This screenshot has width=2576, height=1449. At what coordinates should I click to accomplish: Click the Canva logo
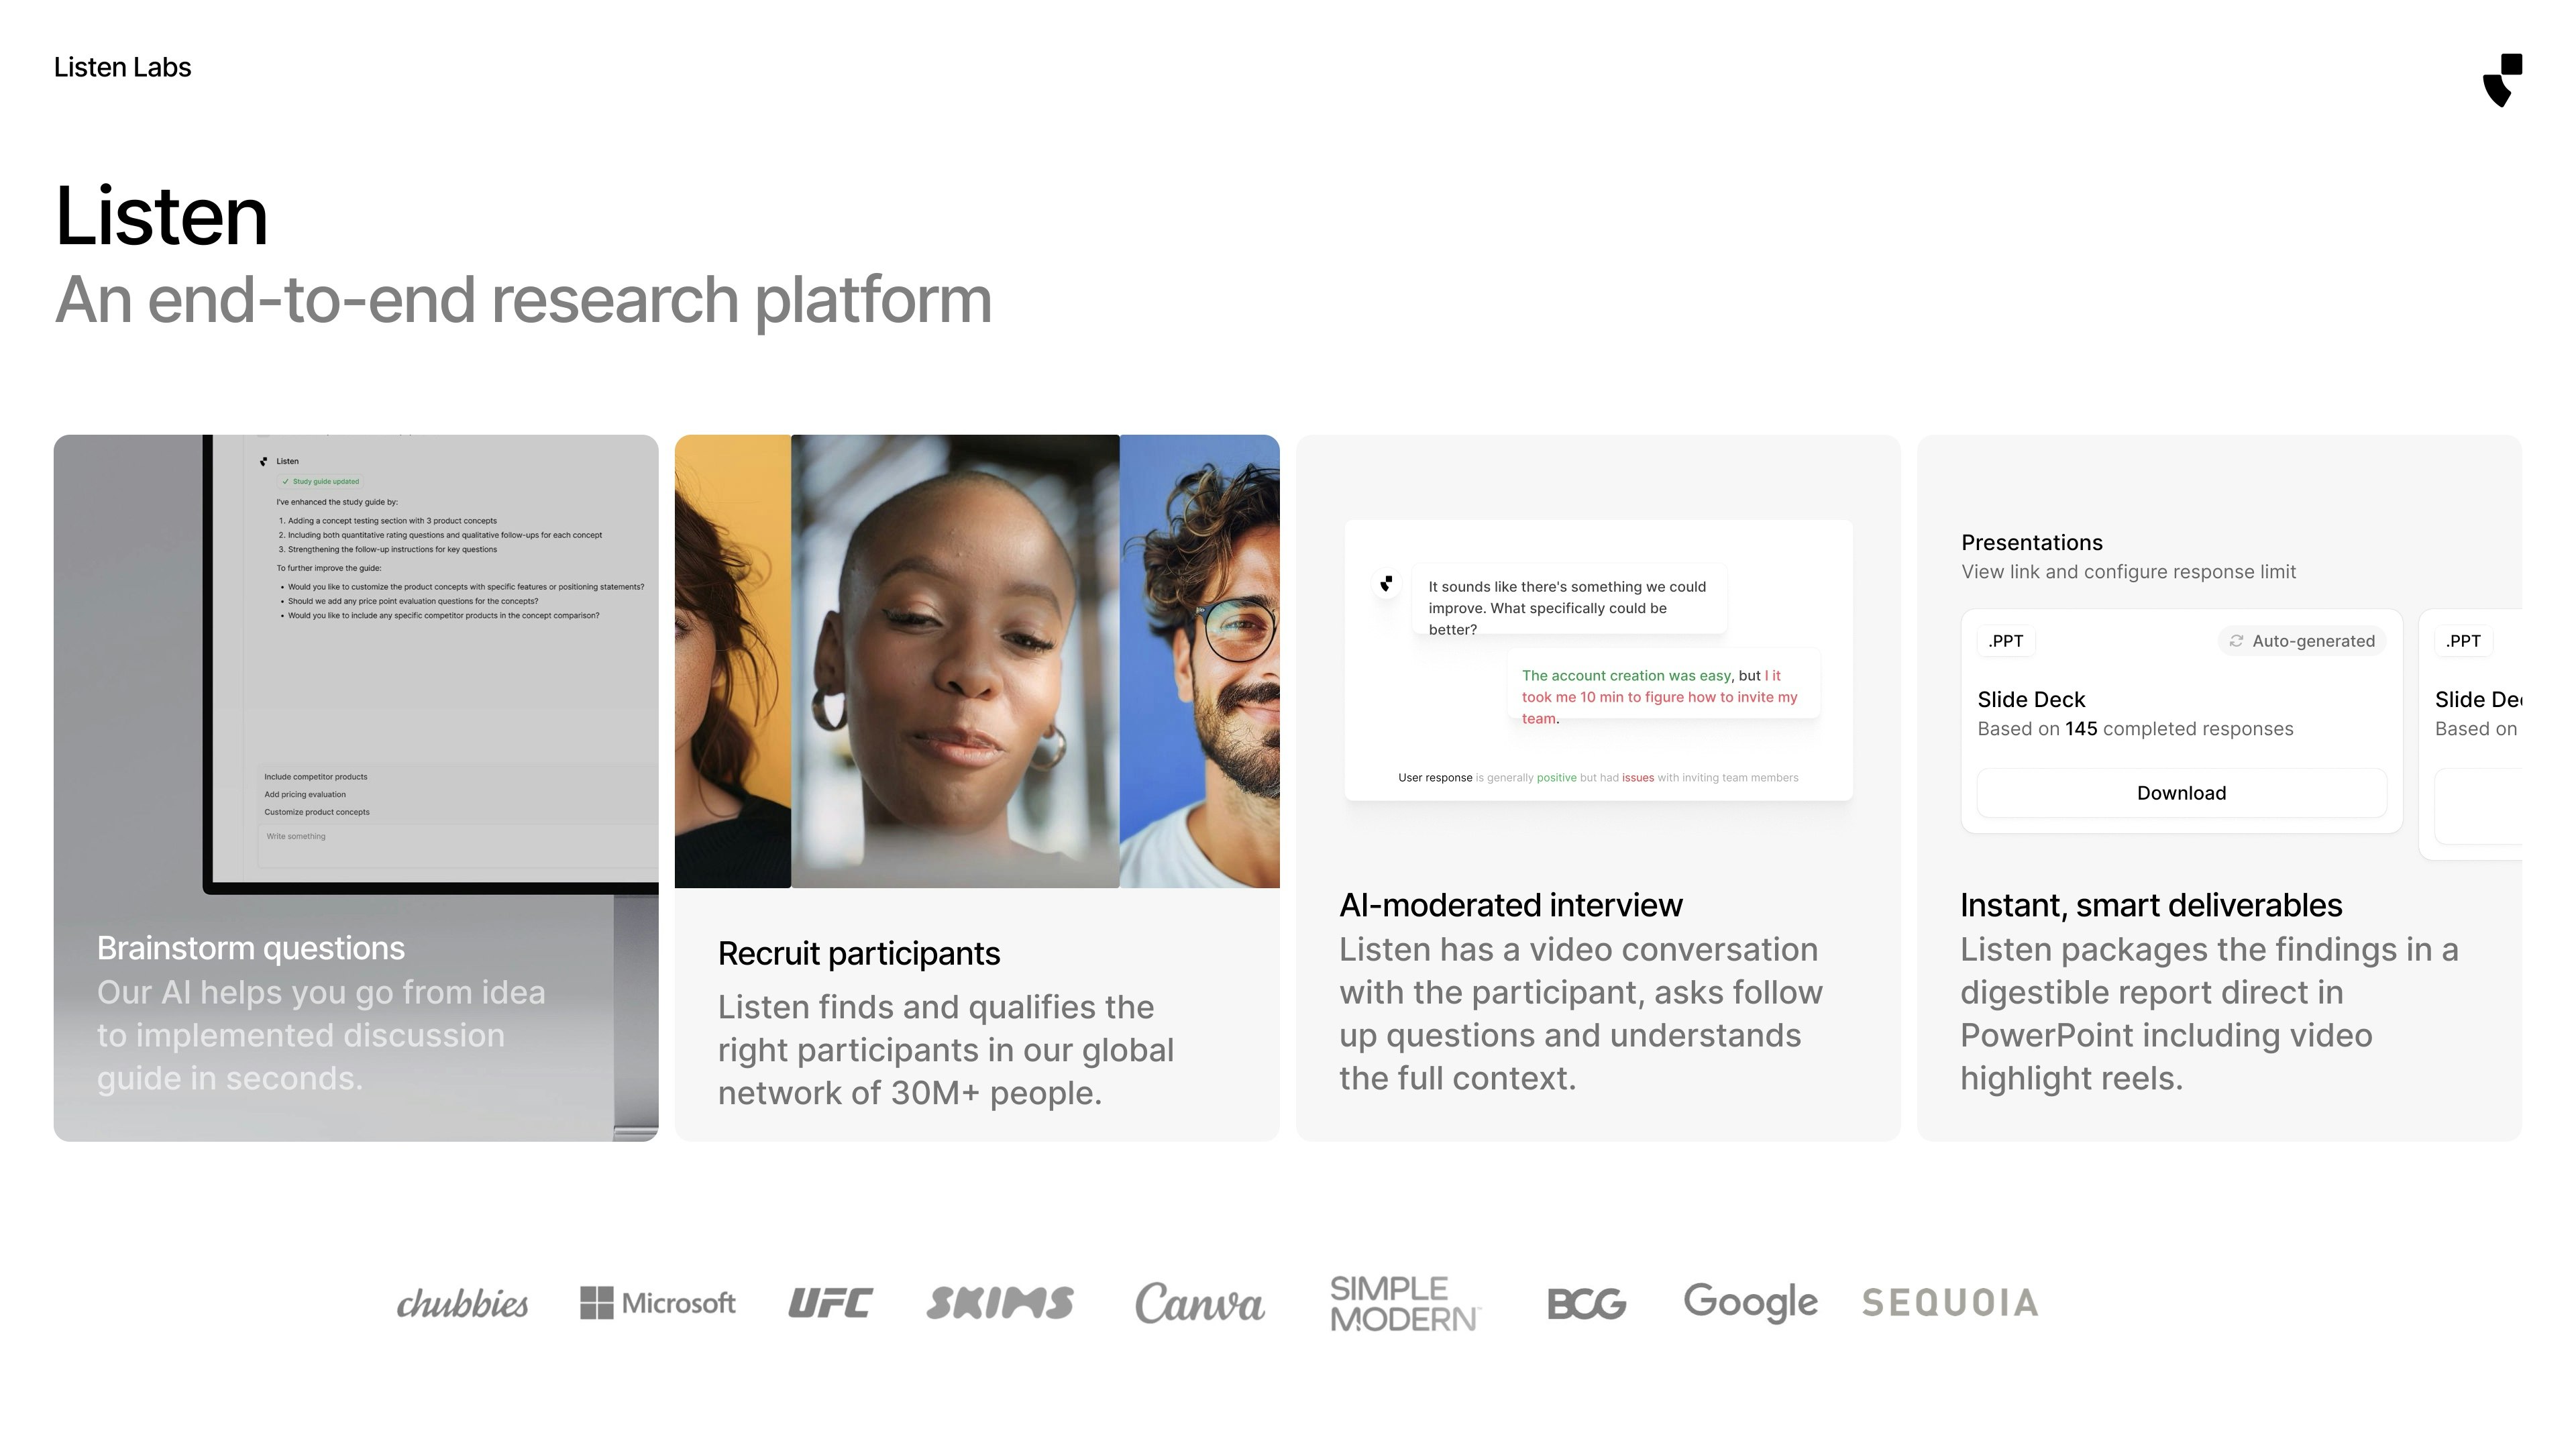pyautogui.click(x=1199, y=1303)
